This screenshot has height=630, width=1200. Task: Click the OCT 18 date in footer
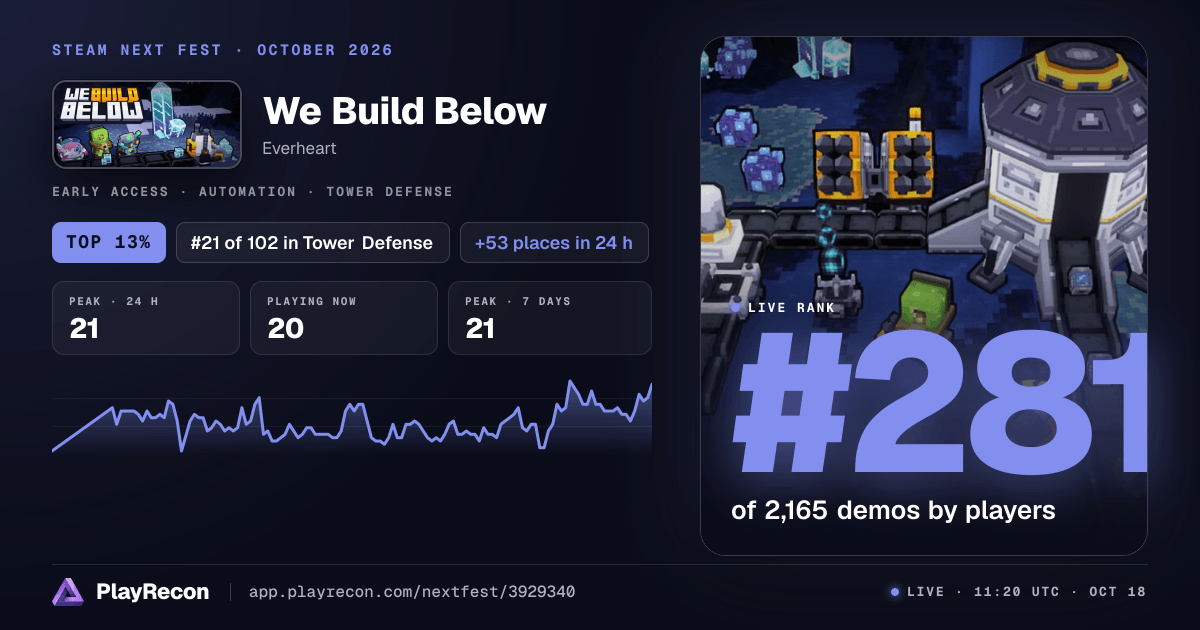point(1117,592)
